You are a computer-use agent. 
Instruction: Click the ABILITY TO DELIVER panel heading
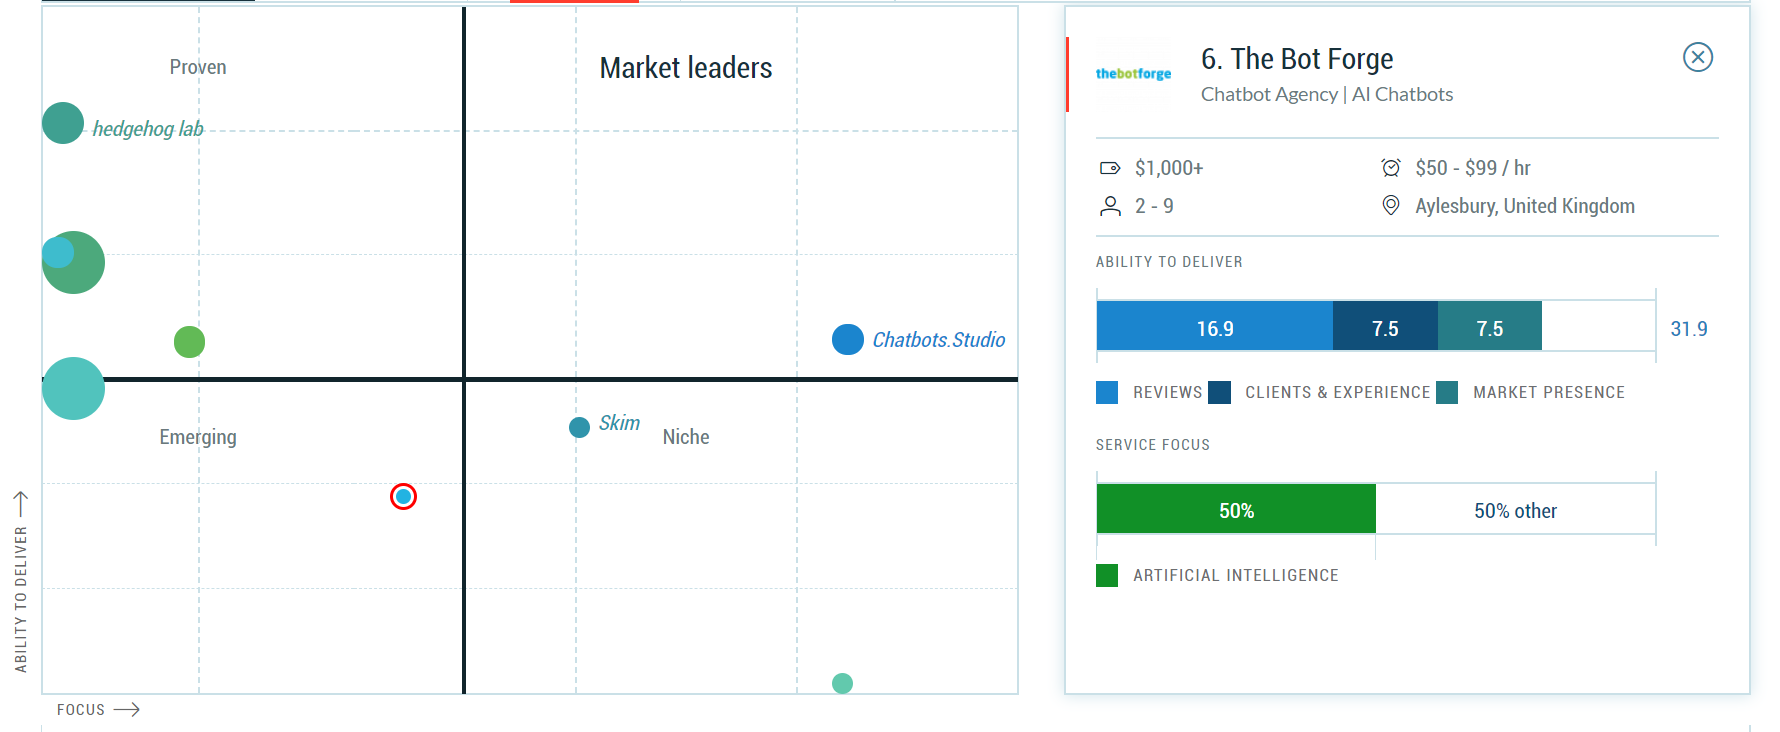click(x=1169, y=262)
